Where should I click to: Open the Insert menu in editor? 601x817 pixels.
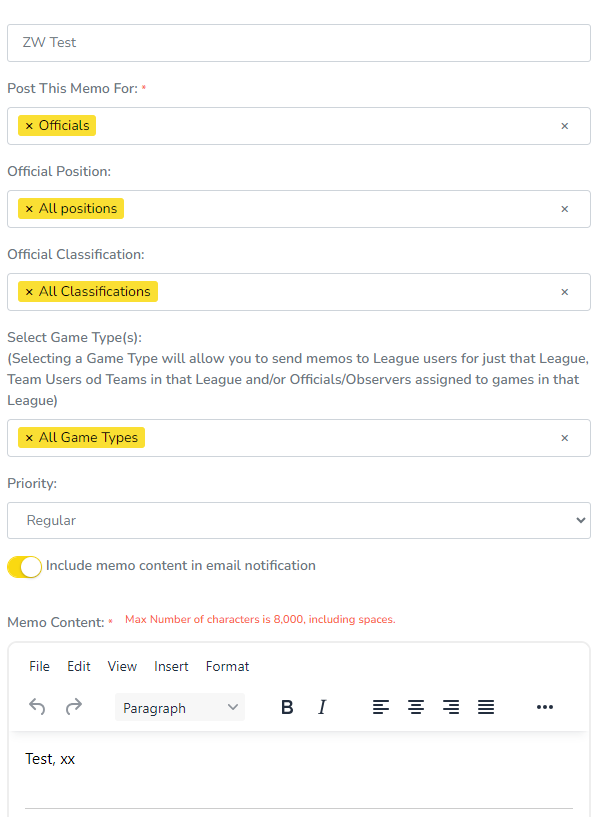pos(172,666)
